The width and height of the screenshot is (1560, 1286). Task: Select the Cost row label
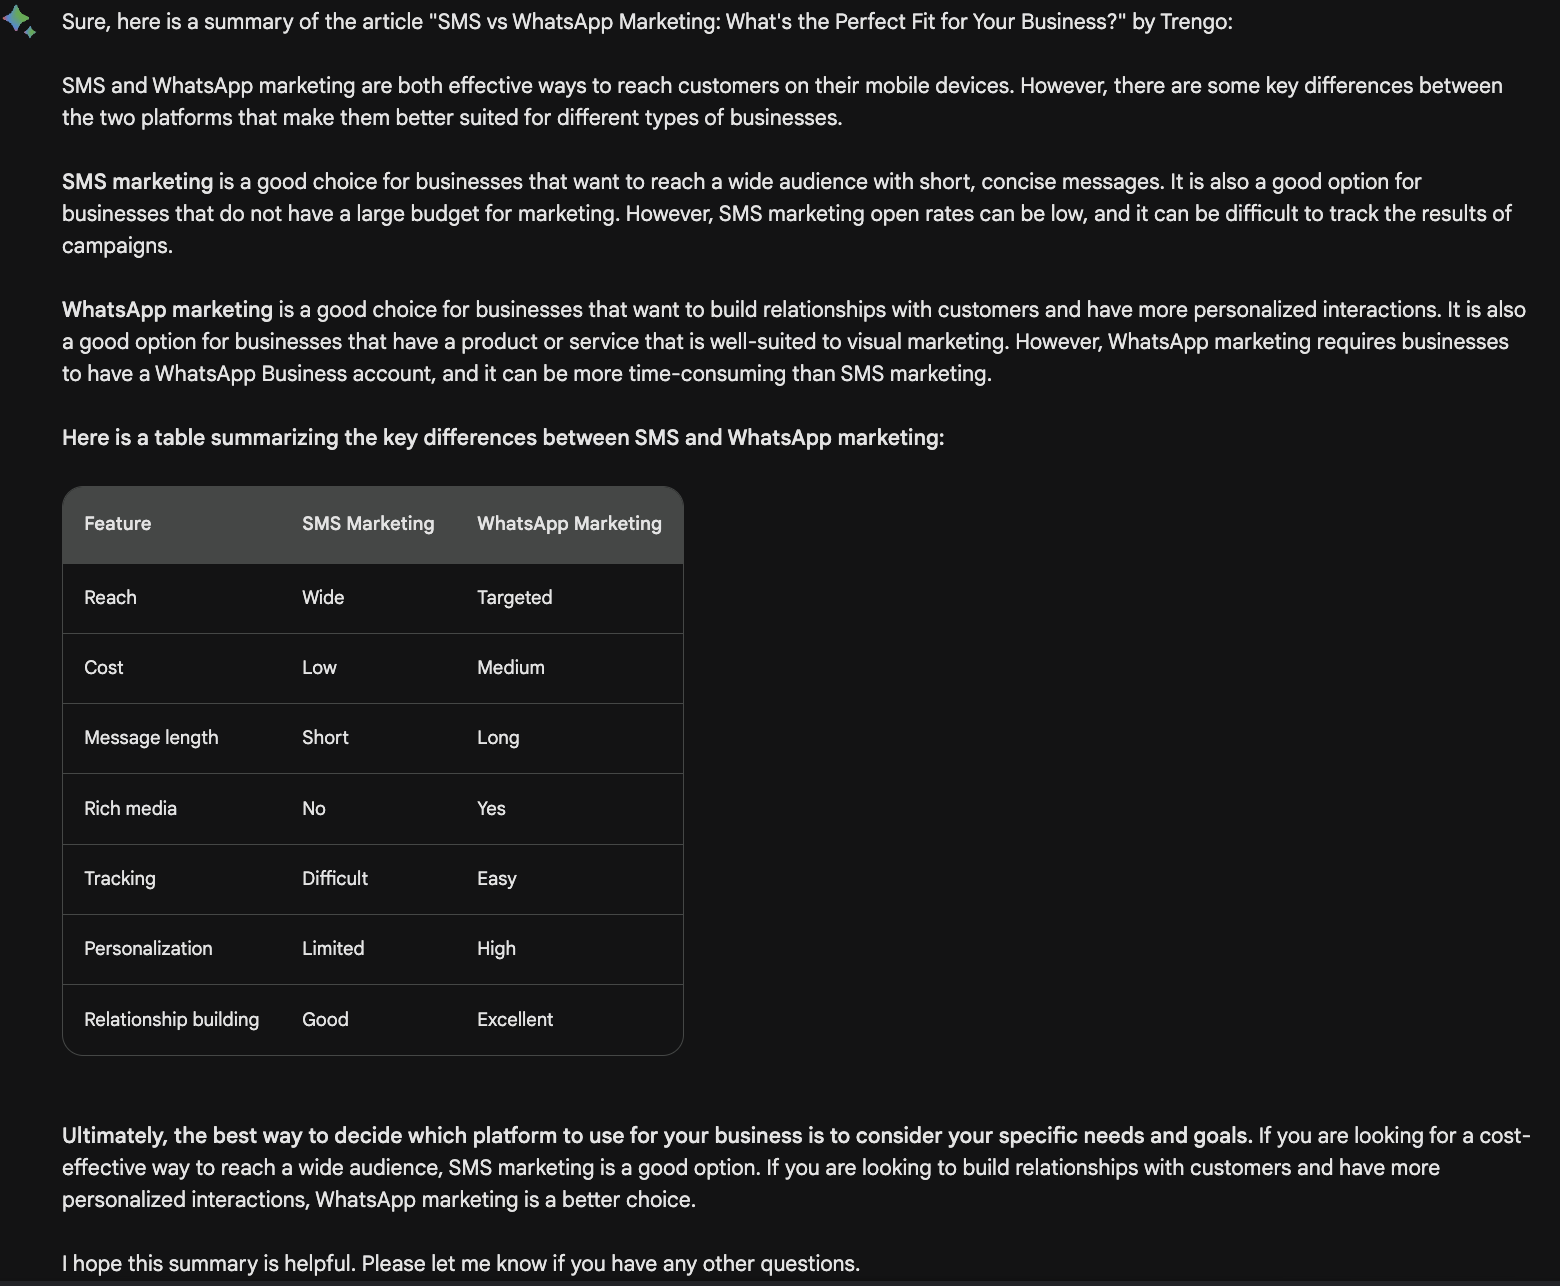(x=104, y=668)
